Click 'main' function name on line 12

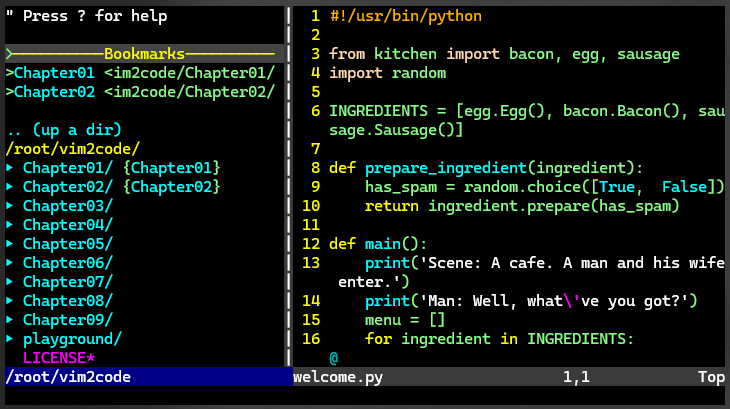click(x=383, y=243)
